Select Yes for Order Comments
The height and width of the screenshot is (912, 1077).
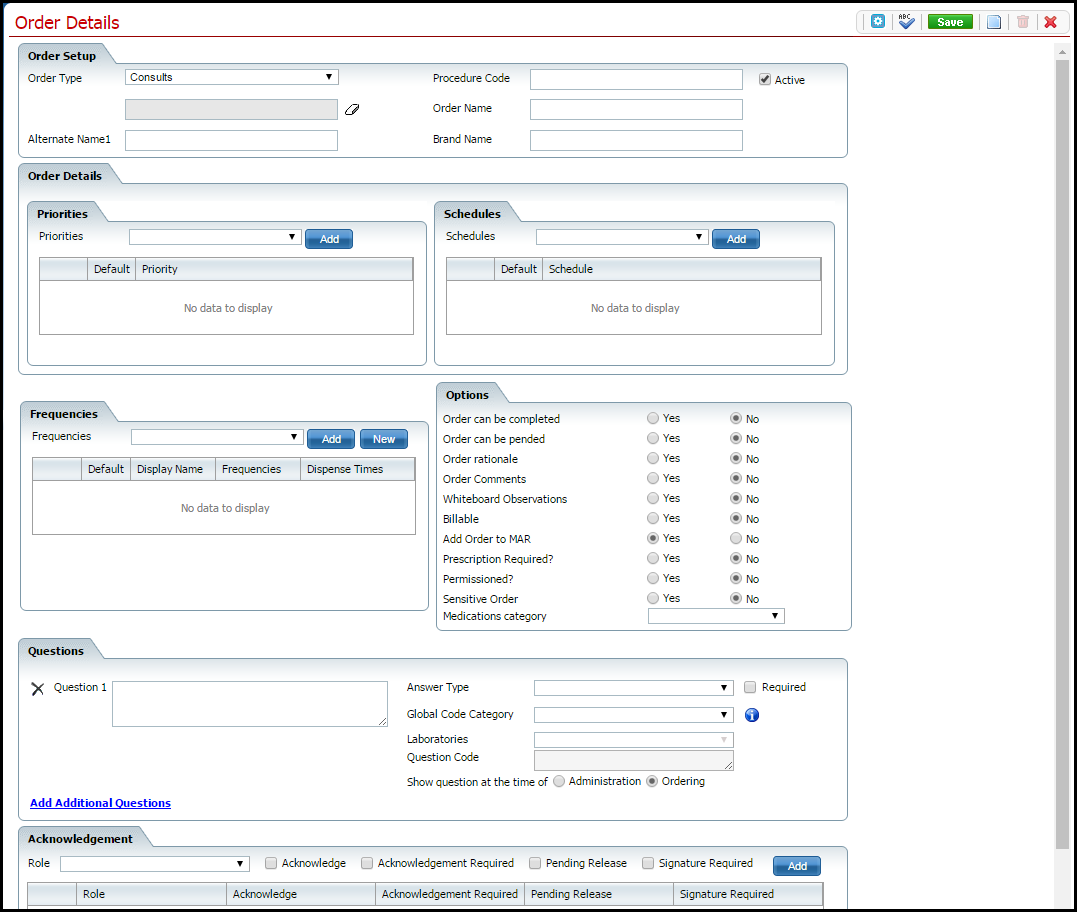(653, 478)
